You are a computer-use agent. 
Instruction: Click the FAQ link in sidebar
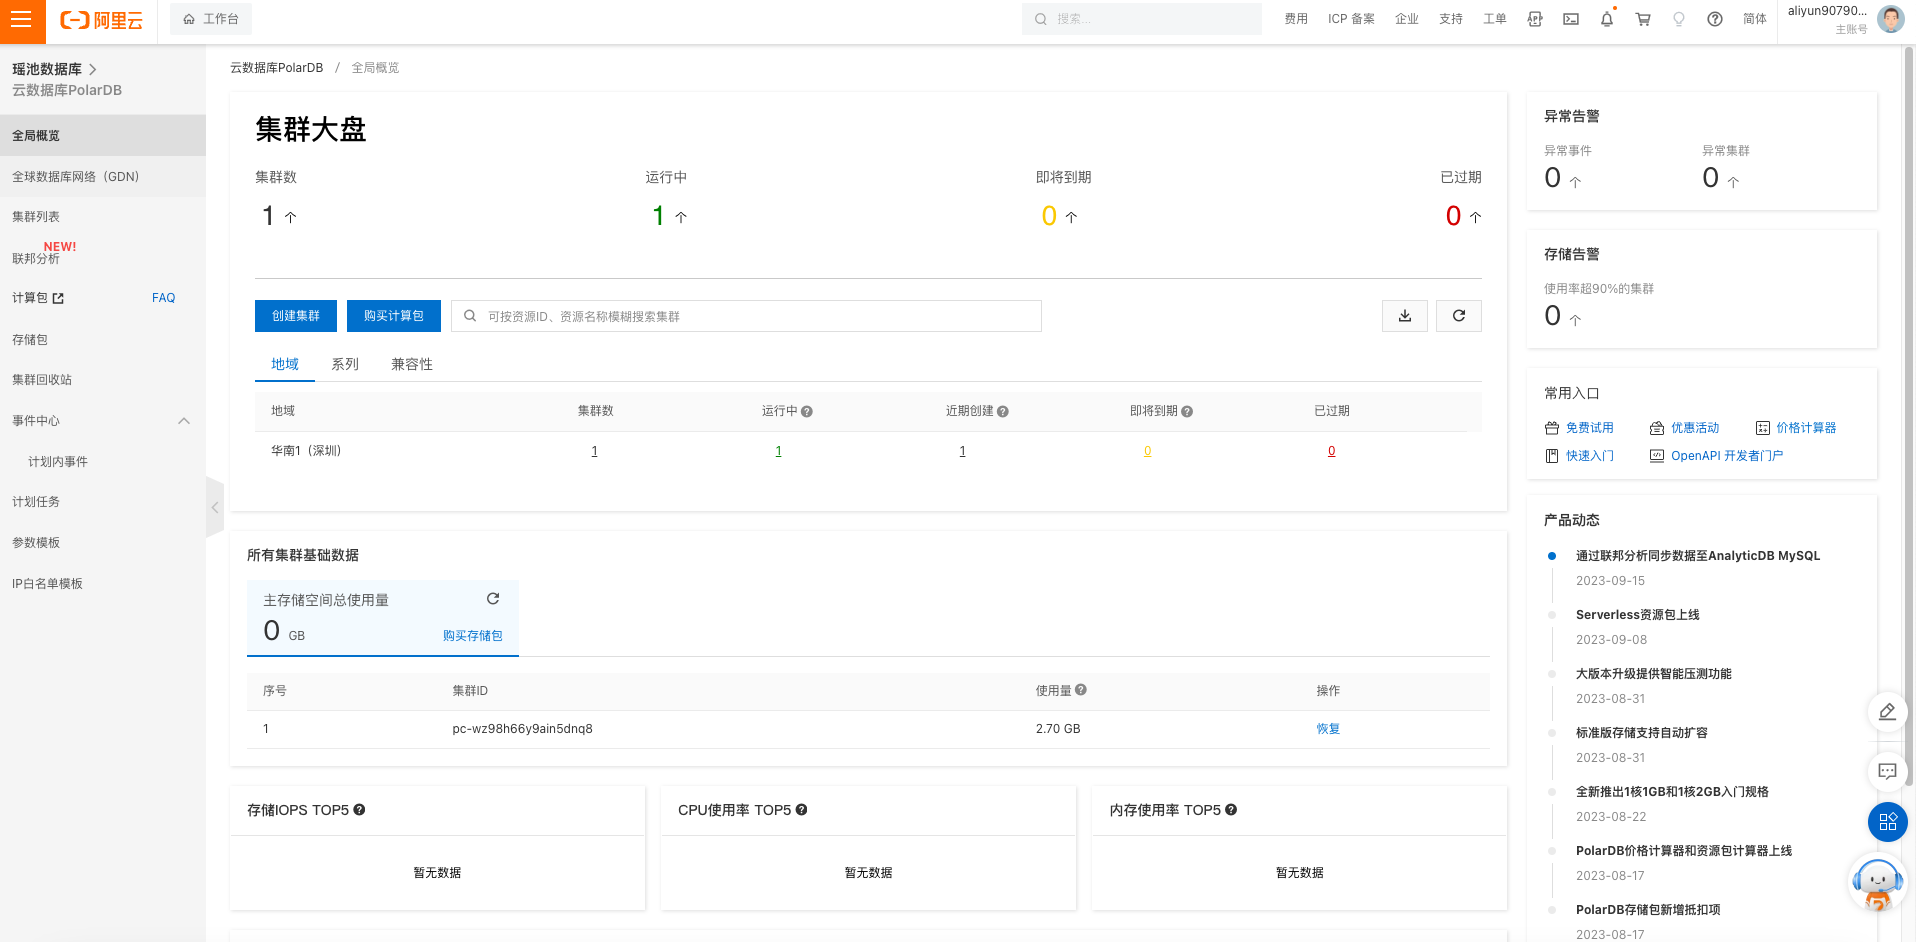click(x=163, y=298)
